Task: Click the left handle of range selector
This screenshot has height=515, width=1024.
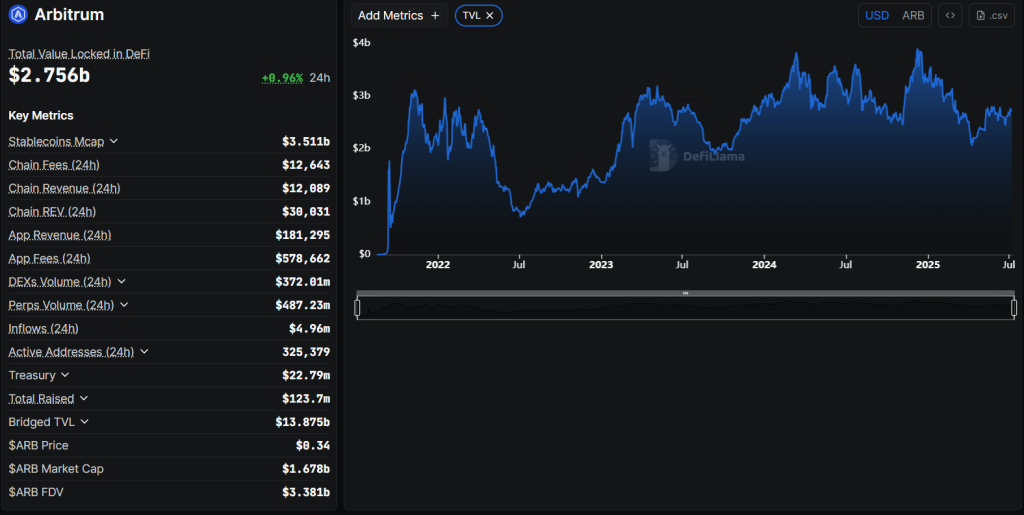Action: [x=357, y=308]
